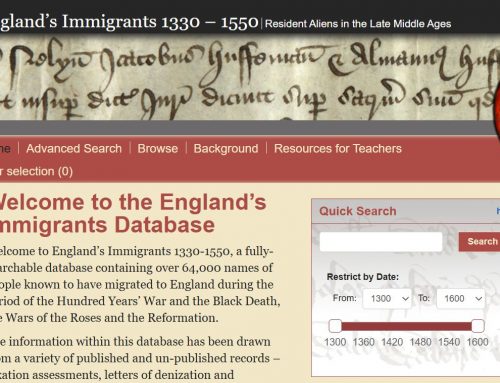This screenshot has width=500, height=383.
Task: Click the site title England's Immigrants 1330 – 1550
Action: tap(129, 22)
